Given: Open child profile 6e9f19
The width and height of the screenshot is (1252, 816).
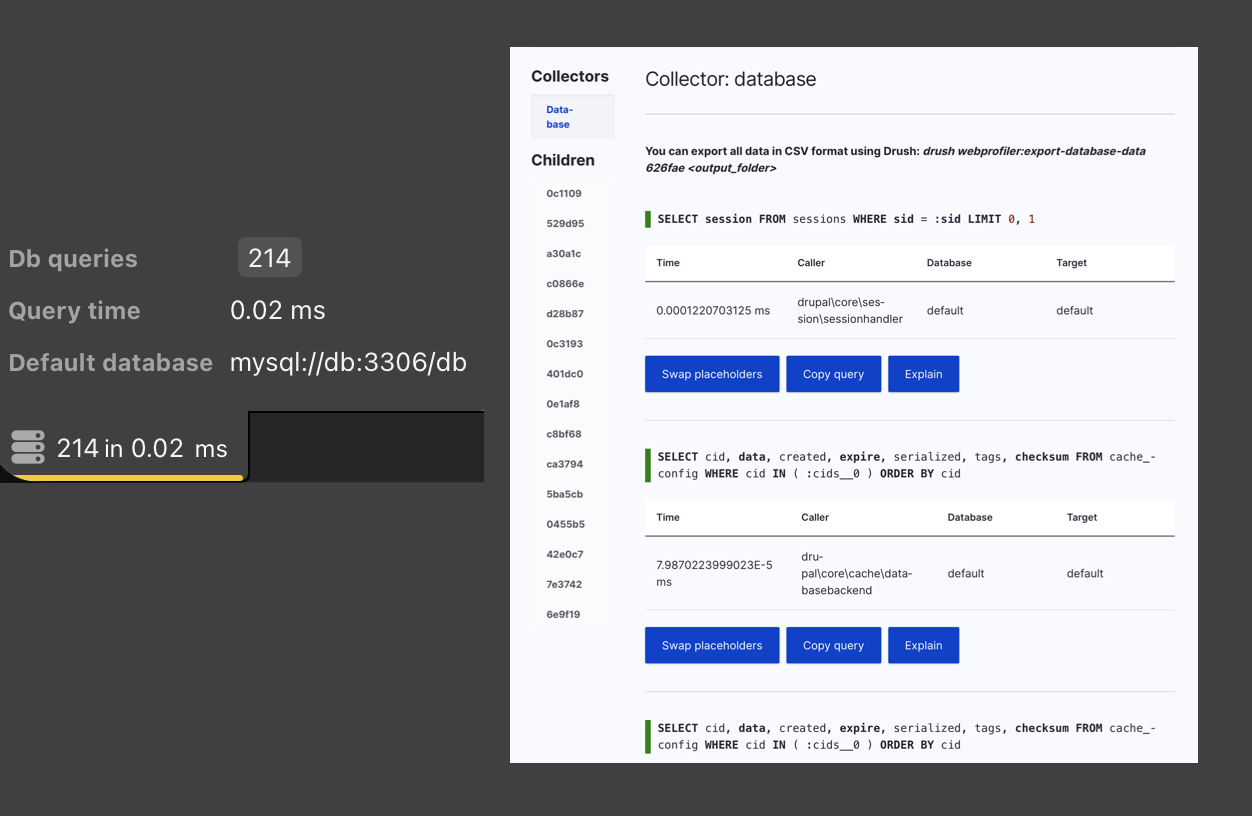Looking at the screenshot, I should tap(563, 614).
